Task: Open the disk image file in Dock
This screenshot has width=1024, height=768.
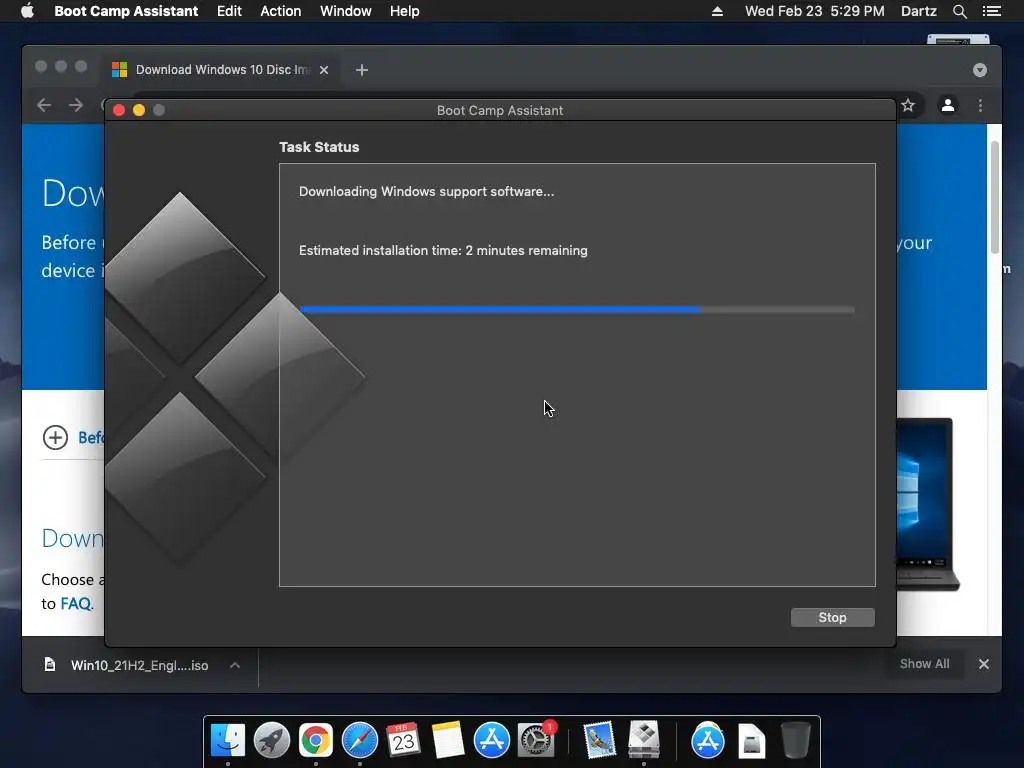Action: pyautogui.click(x=751, y=740)
